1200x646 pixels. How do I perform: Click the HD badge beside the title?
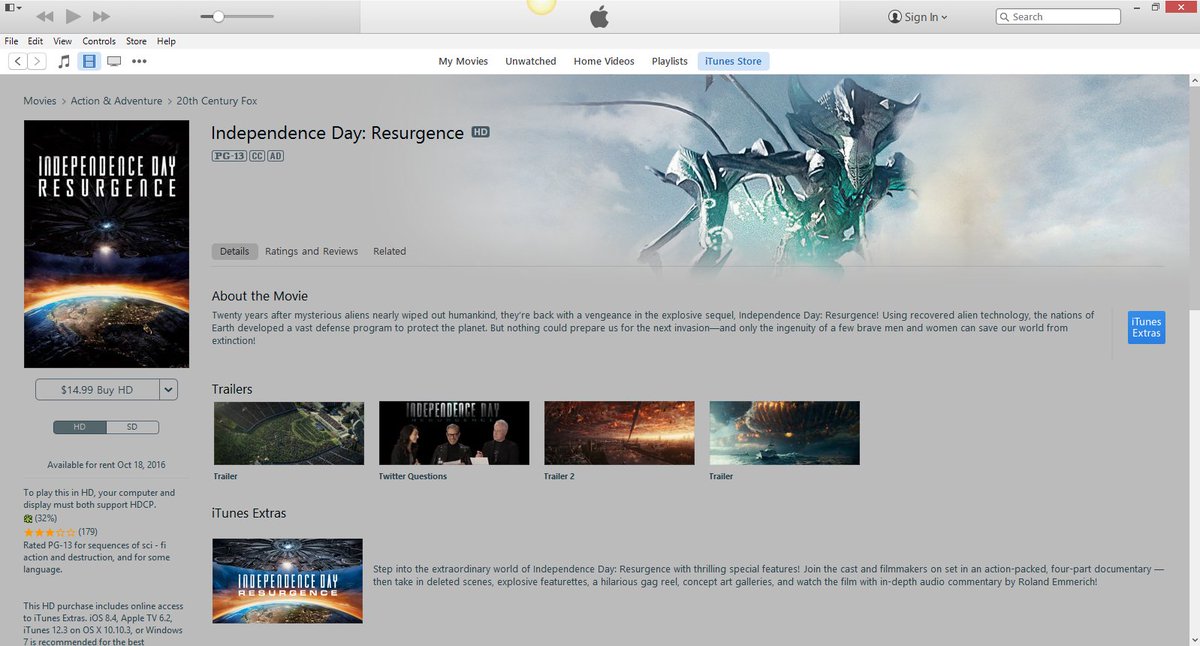point(480,133)
